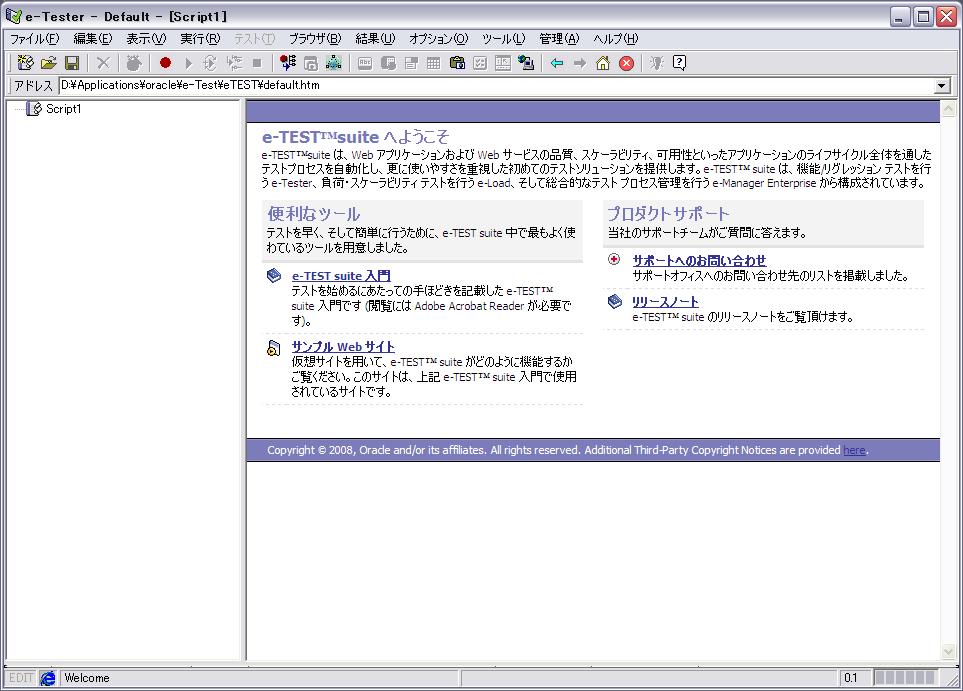This screenshot has height=691, width=963.
Task: Click the icon beside サンプル Web サイト
Action: pos(274,348)
